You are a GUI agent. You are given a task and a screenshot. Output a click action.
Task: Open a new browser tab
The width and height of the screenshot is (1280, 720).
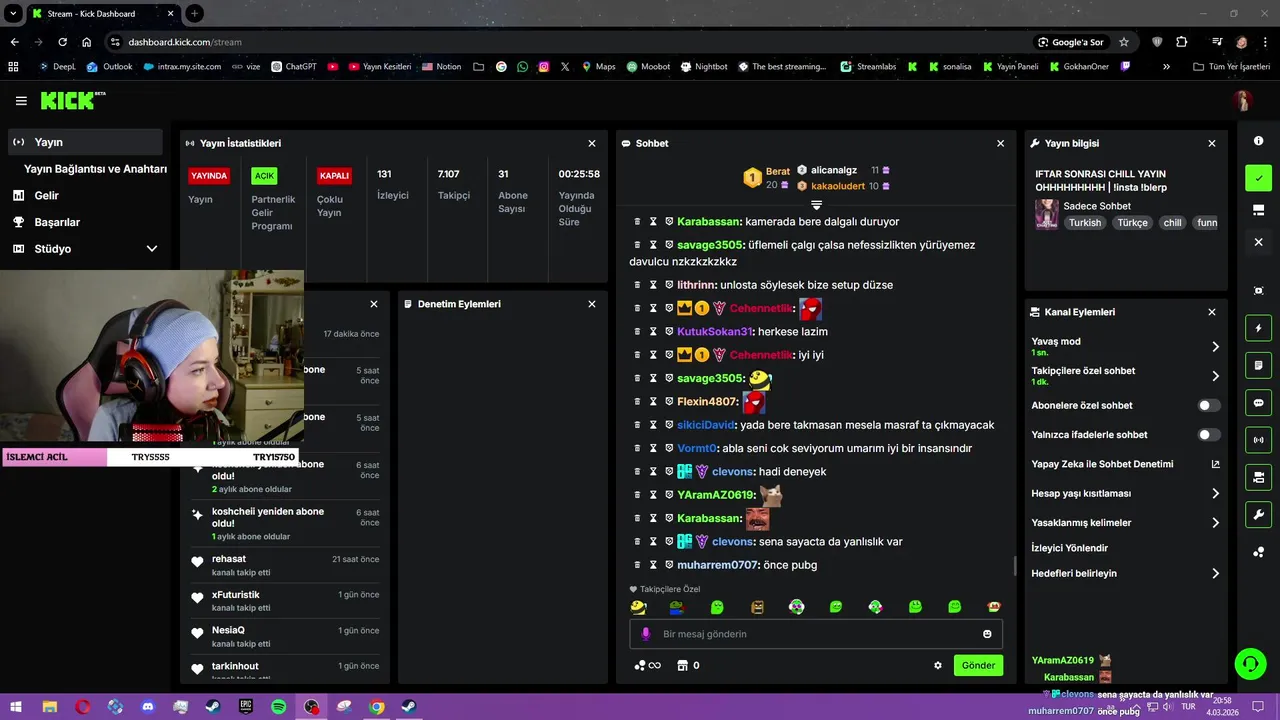pyautogui.click(x=194, y=13)
